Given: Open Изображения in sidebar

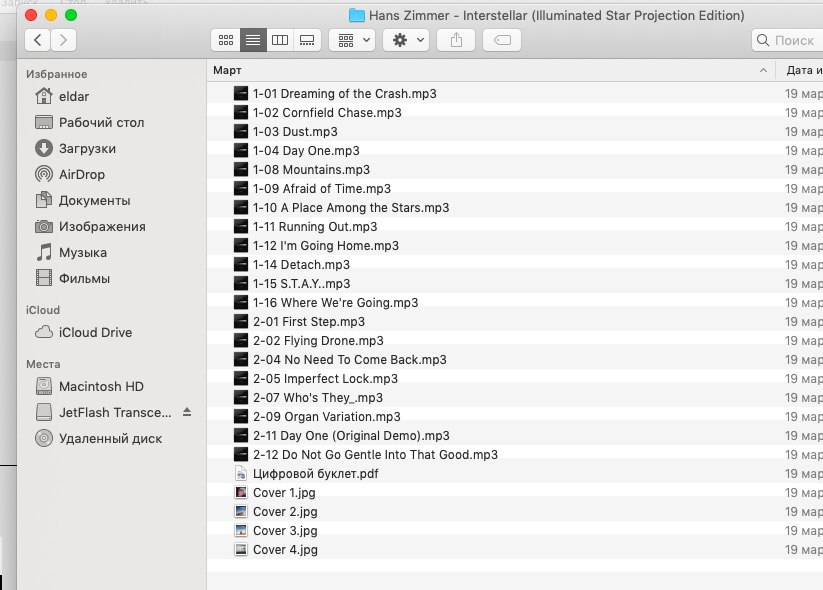Looking at the screenshot, I should (x=90, y=226).
